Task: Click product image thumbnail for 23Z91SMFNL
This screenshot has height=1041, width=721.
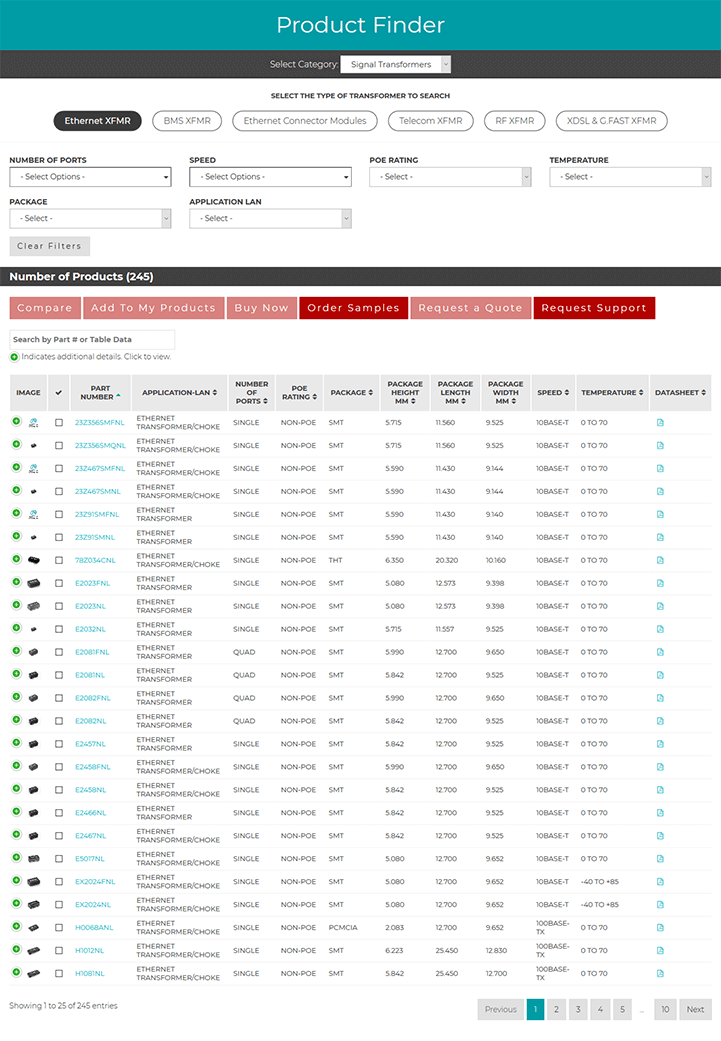Action: 34,515
